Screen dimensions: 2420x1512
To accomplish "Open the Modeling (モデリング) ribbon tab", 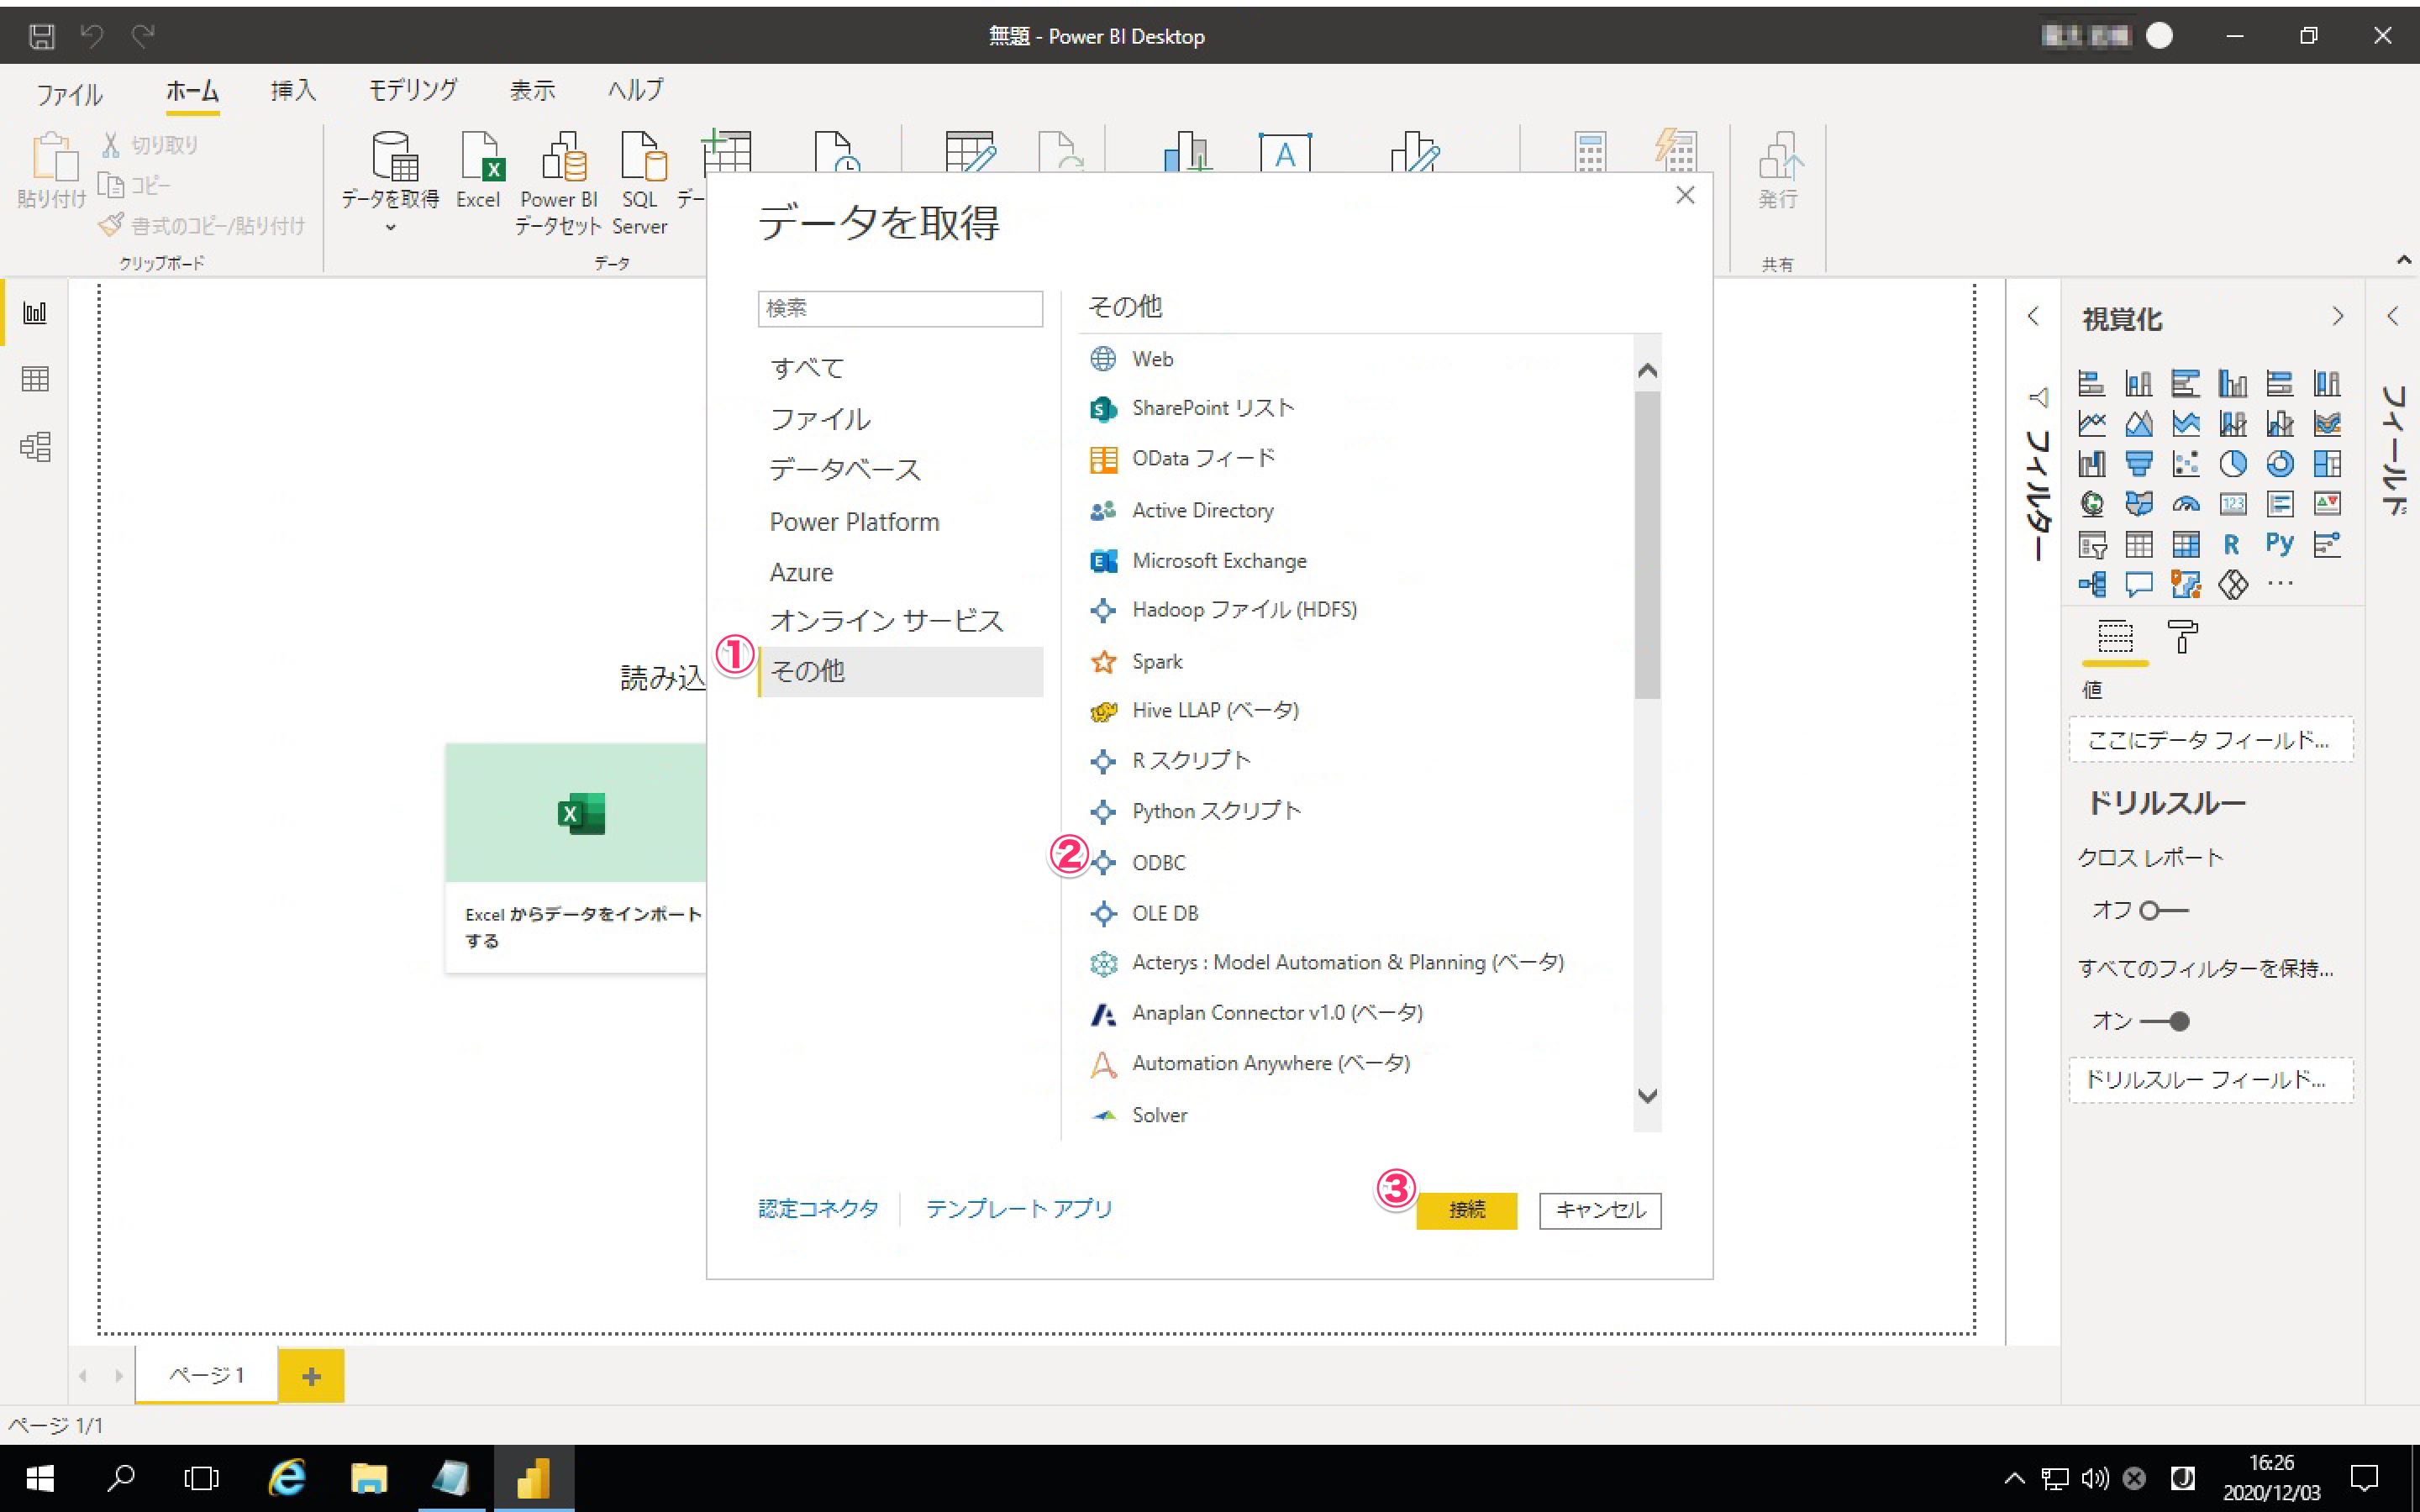I will pyautogui.click(x=412, y=91).
